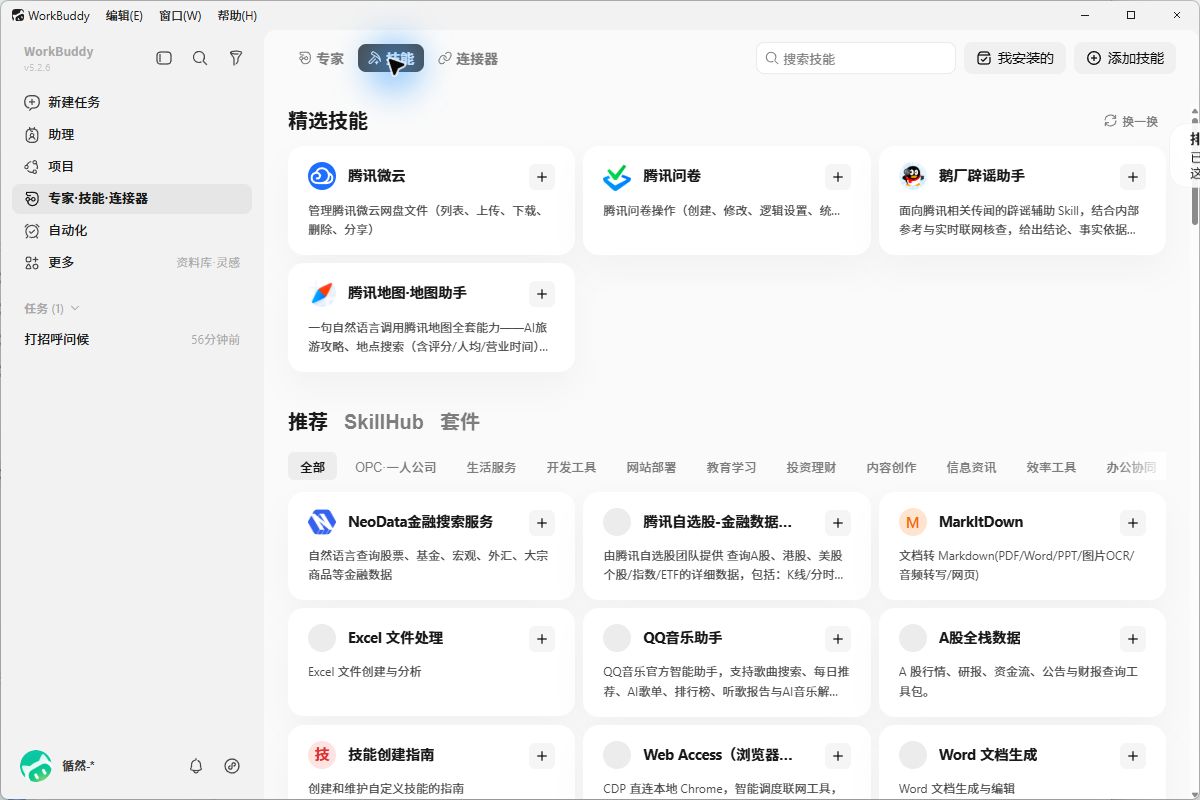1200x800 pixels.
Task: Click the green user avatar at bottom
Action: point(36,766)
